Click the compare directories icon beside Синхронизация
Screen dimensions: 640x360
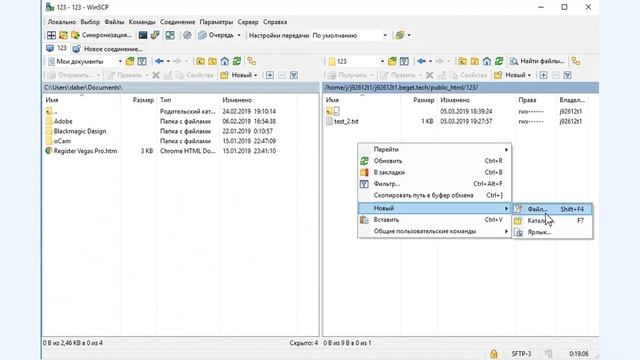(x=63, y=36)
